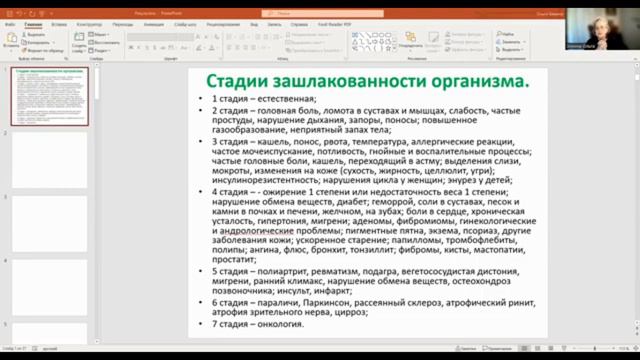Click the Replace (Заменить) button
Screen dimensions: 640x360
click(x=511, y=42)
